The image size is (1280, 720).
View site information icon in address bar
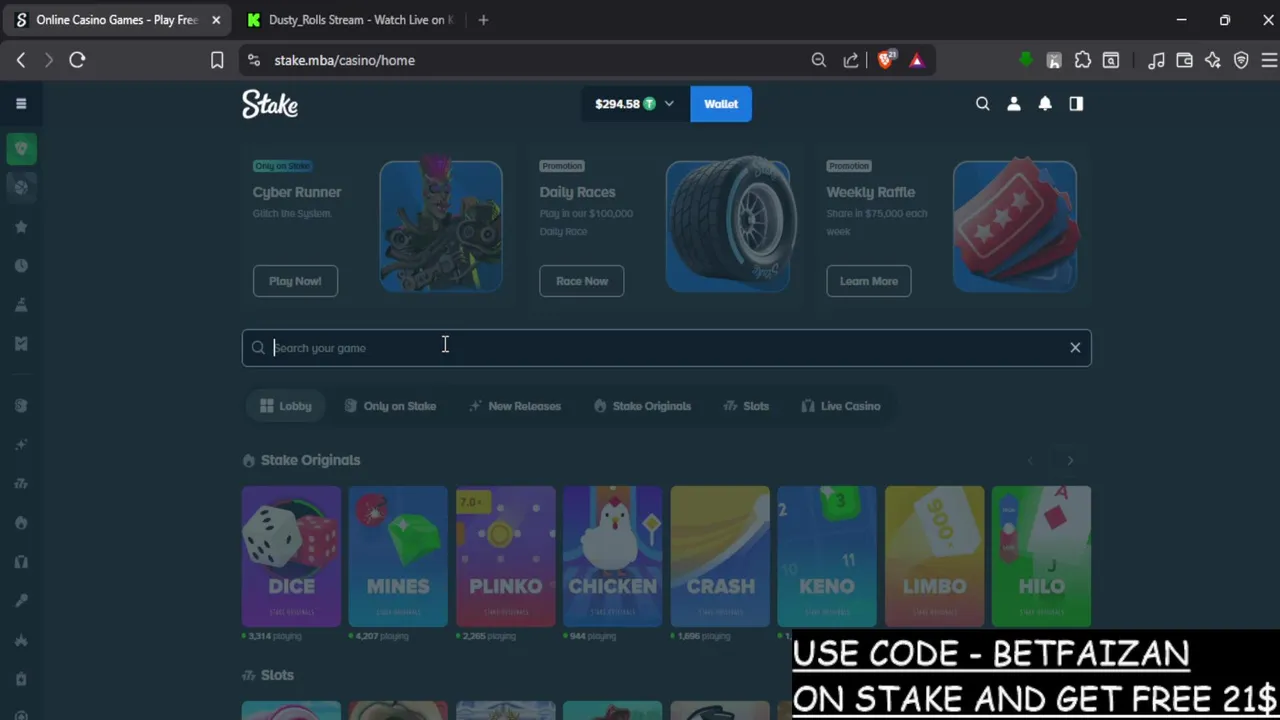click(254, 60)
